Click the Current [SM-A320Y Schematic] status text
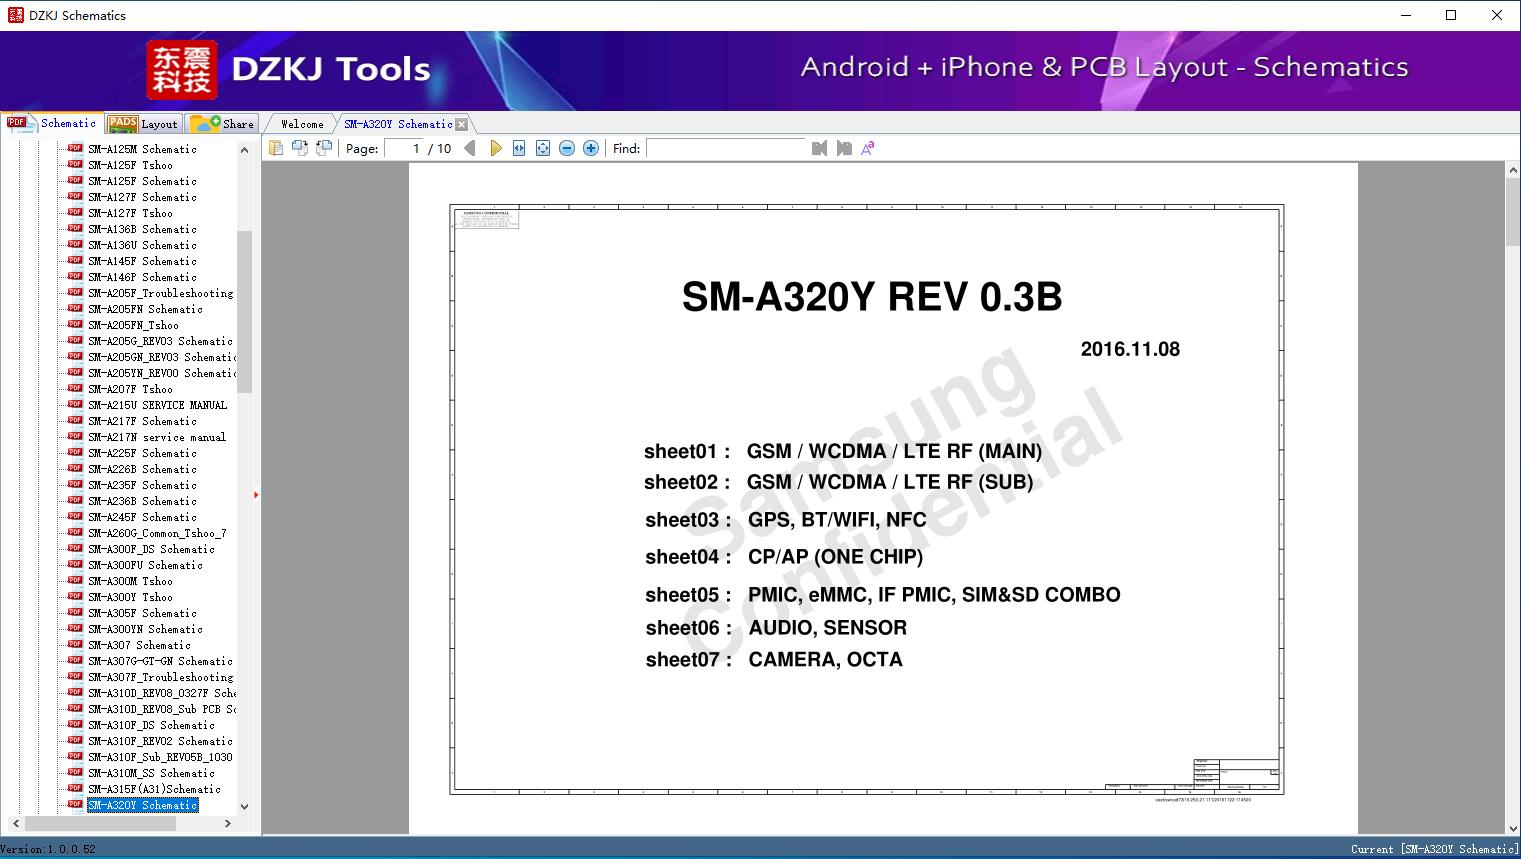This screenshot has width=1521, height=859. 1434,849
